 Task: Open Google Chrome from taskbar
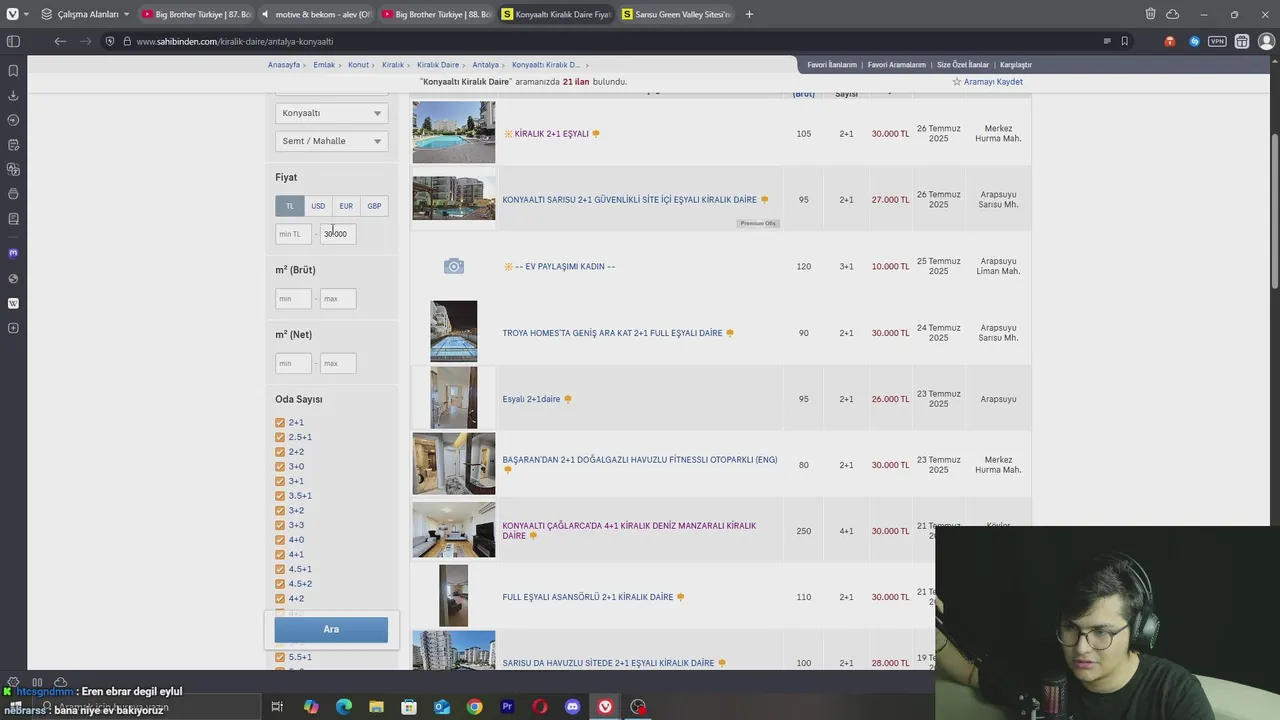click(474, 707)
